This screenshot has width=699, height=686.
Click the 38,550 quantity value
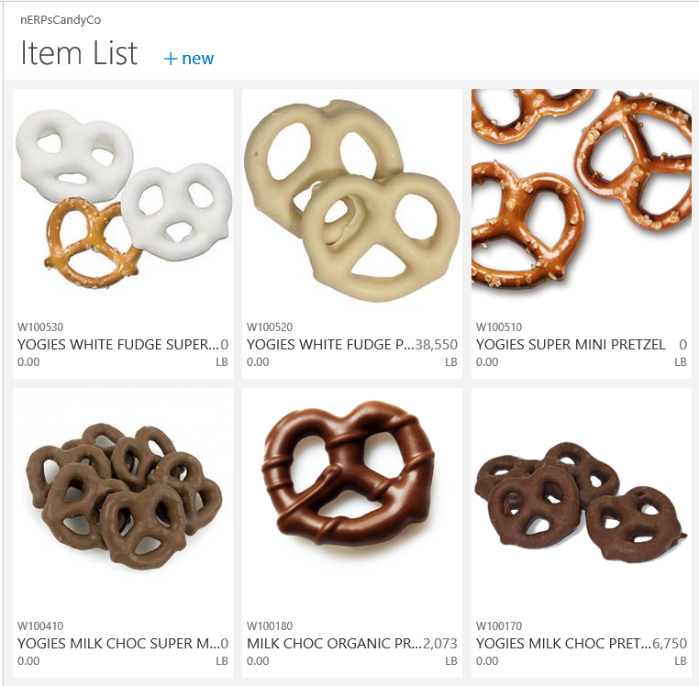click(x=436, y=345)
